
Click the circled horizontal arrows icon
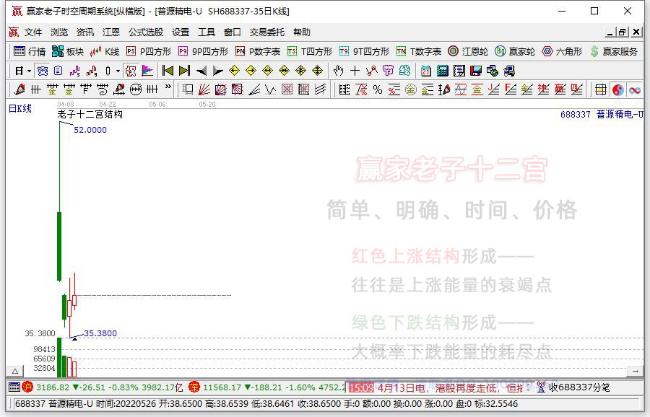click(x=136, y=89)
